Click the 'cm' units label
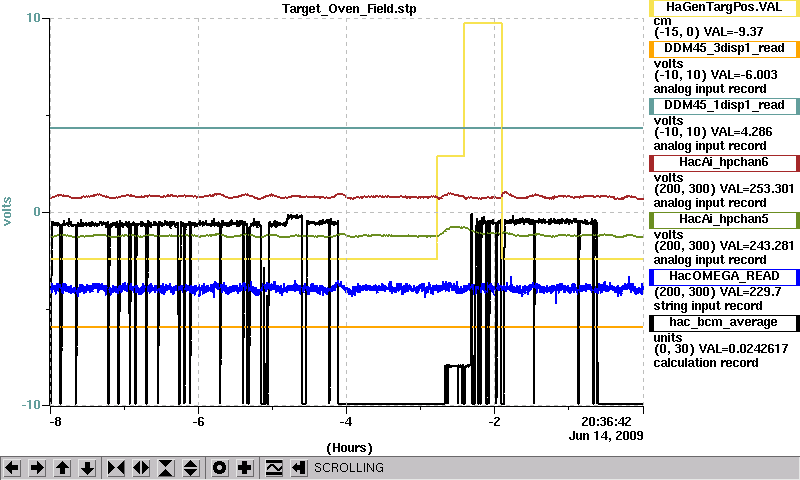800x480 pixels. [662, 21]
